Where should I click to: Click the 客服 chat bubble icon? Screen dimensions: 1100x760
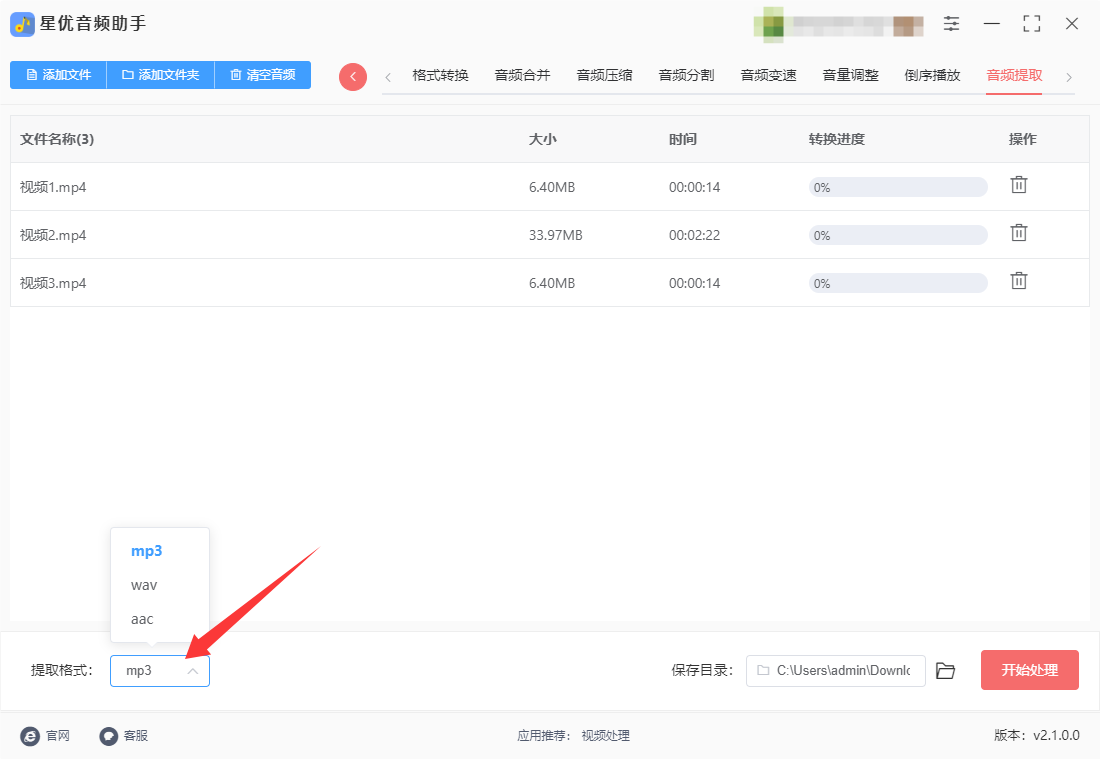pyautogui.click(x=108, y=735)
